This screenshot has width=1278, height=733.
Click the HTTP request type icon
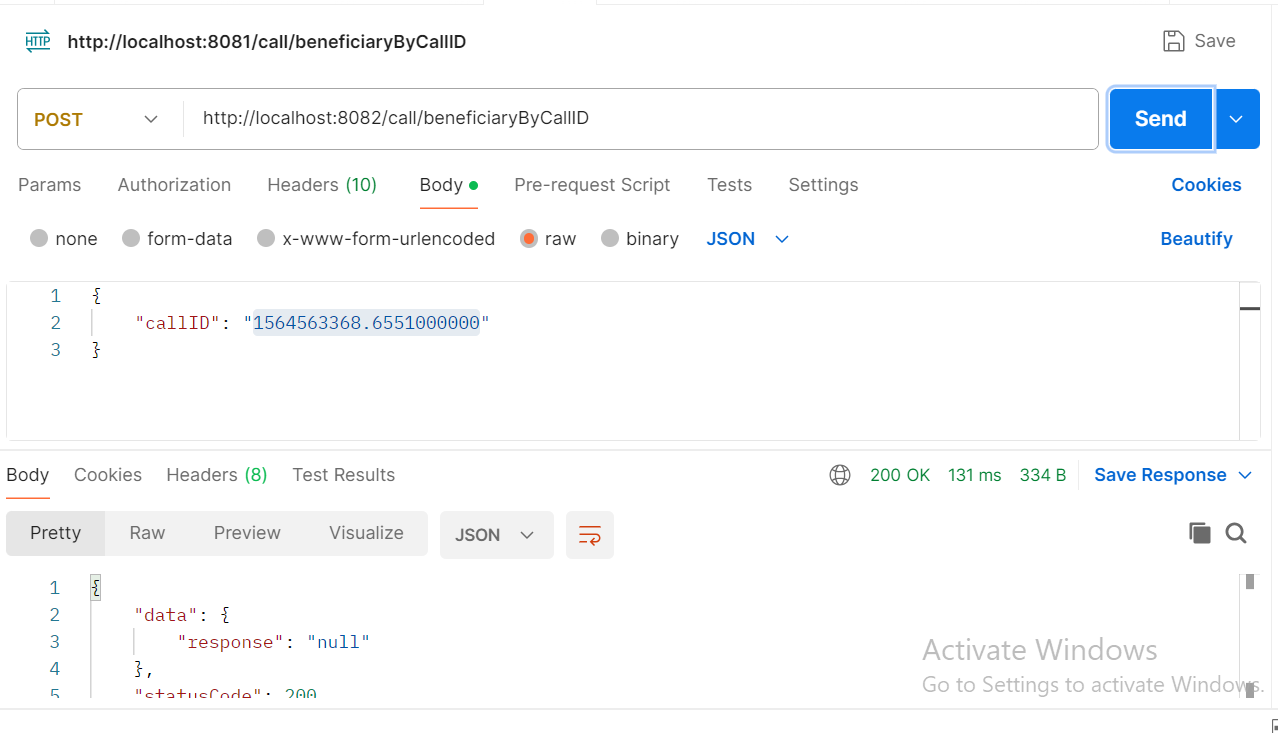(x=37, y=41)
